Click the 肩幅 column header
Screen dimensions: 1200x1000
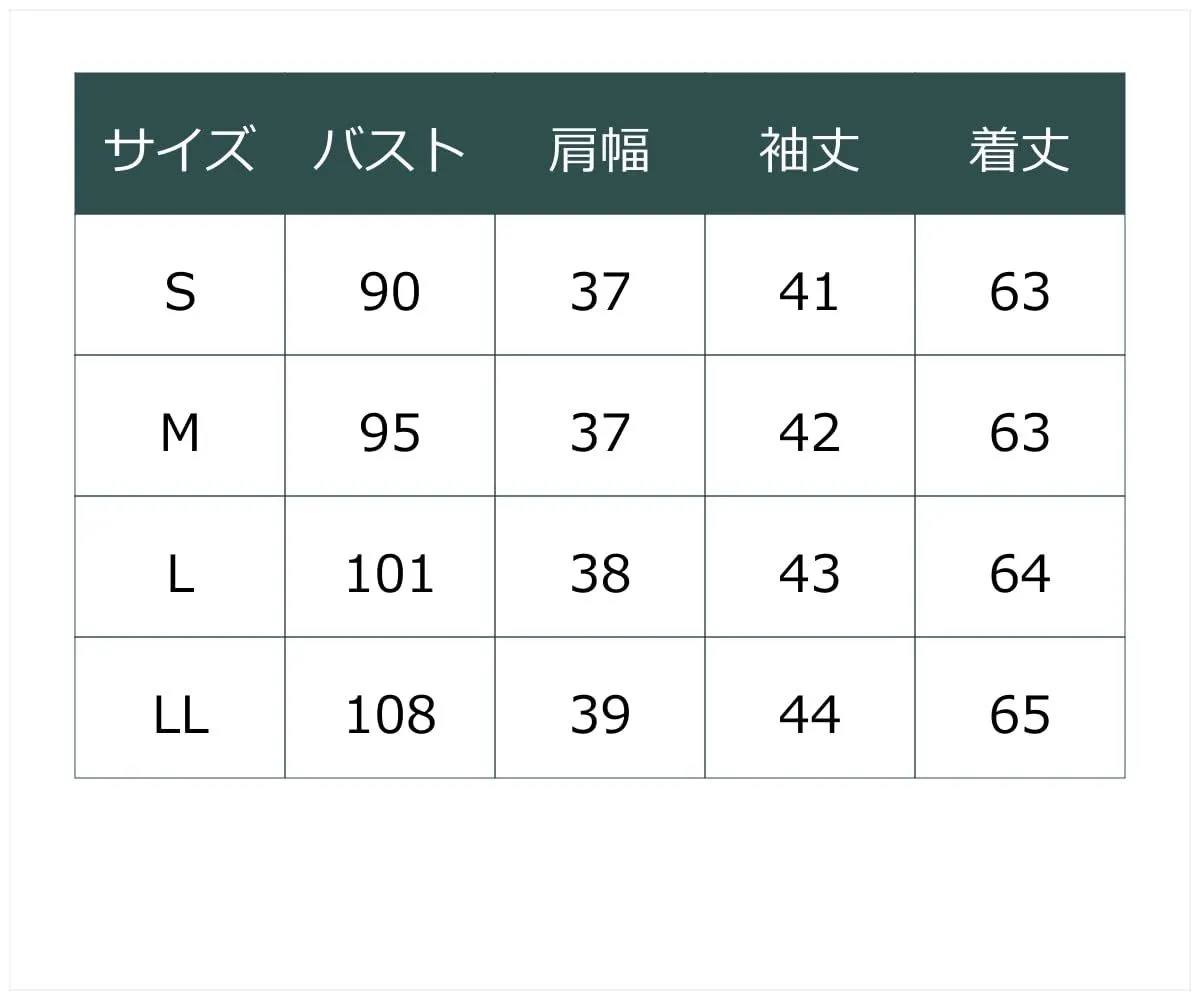tap(600, 150)
